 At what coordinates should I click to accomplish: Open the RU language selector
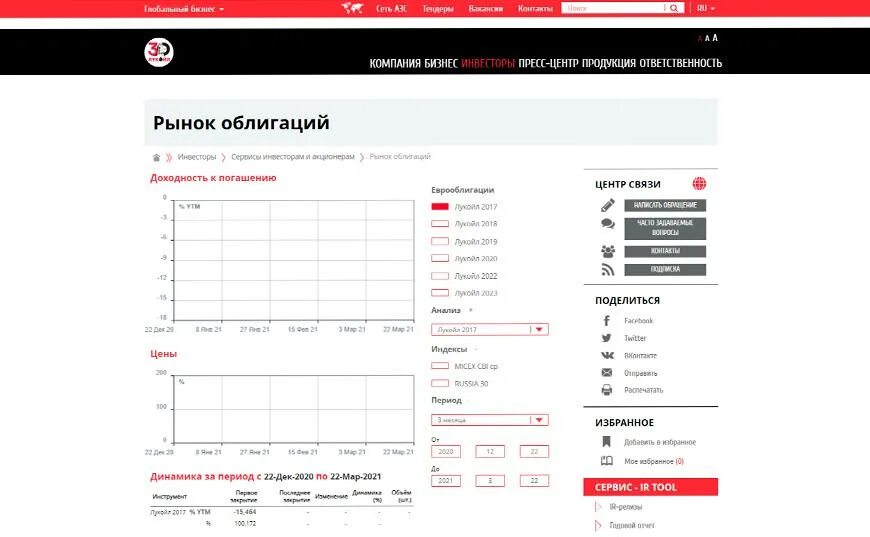click(x=706, y=8)
